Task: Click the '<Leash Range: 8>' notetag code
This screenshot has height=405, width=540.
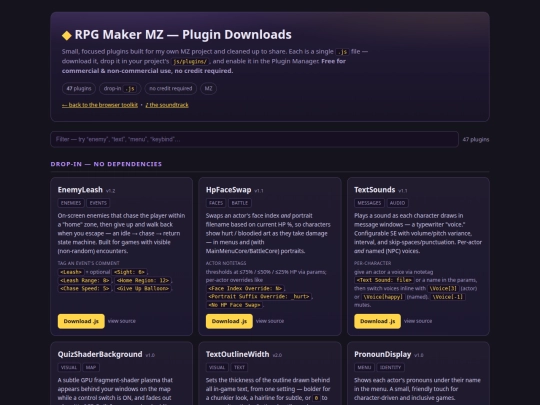Action: (x=85, y=280)
